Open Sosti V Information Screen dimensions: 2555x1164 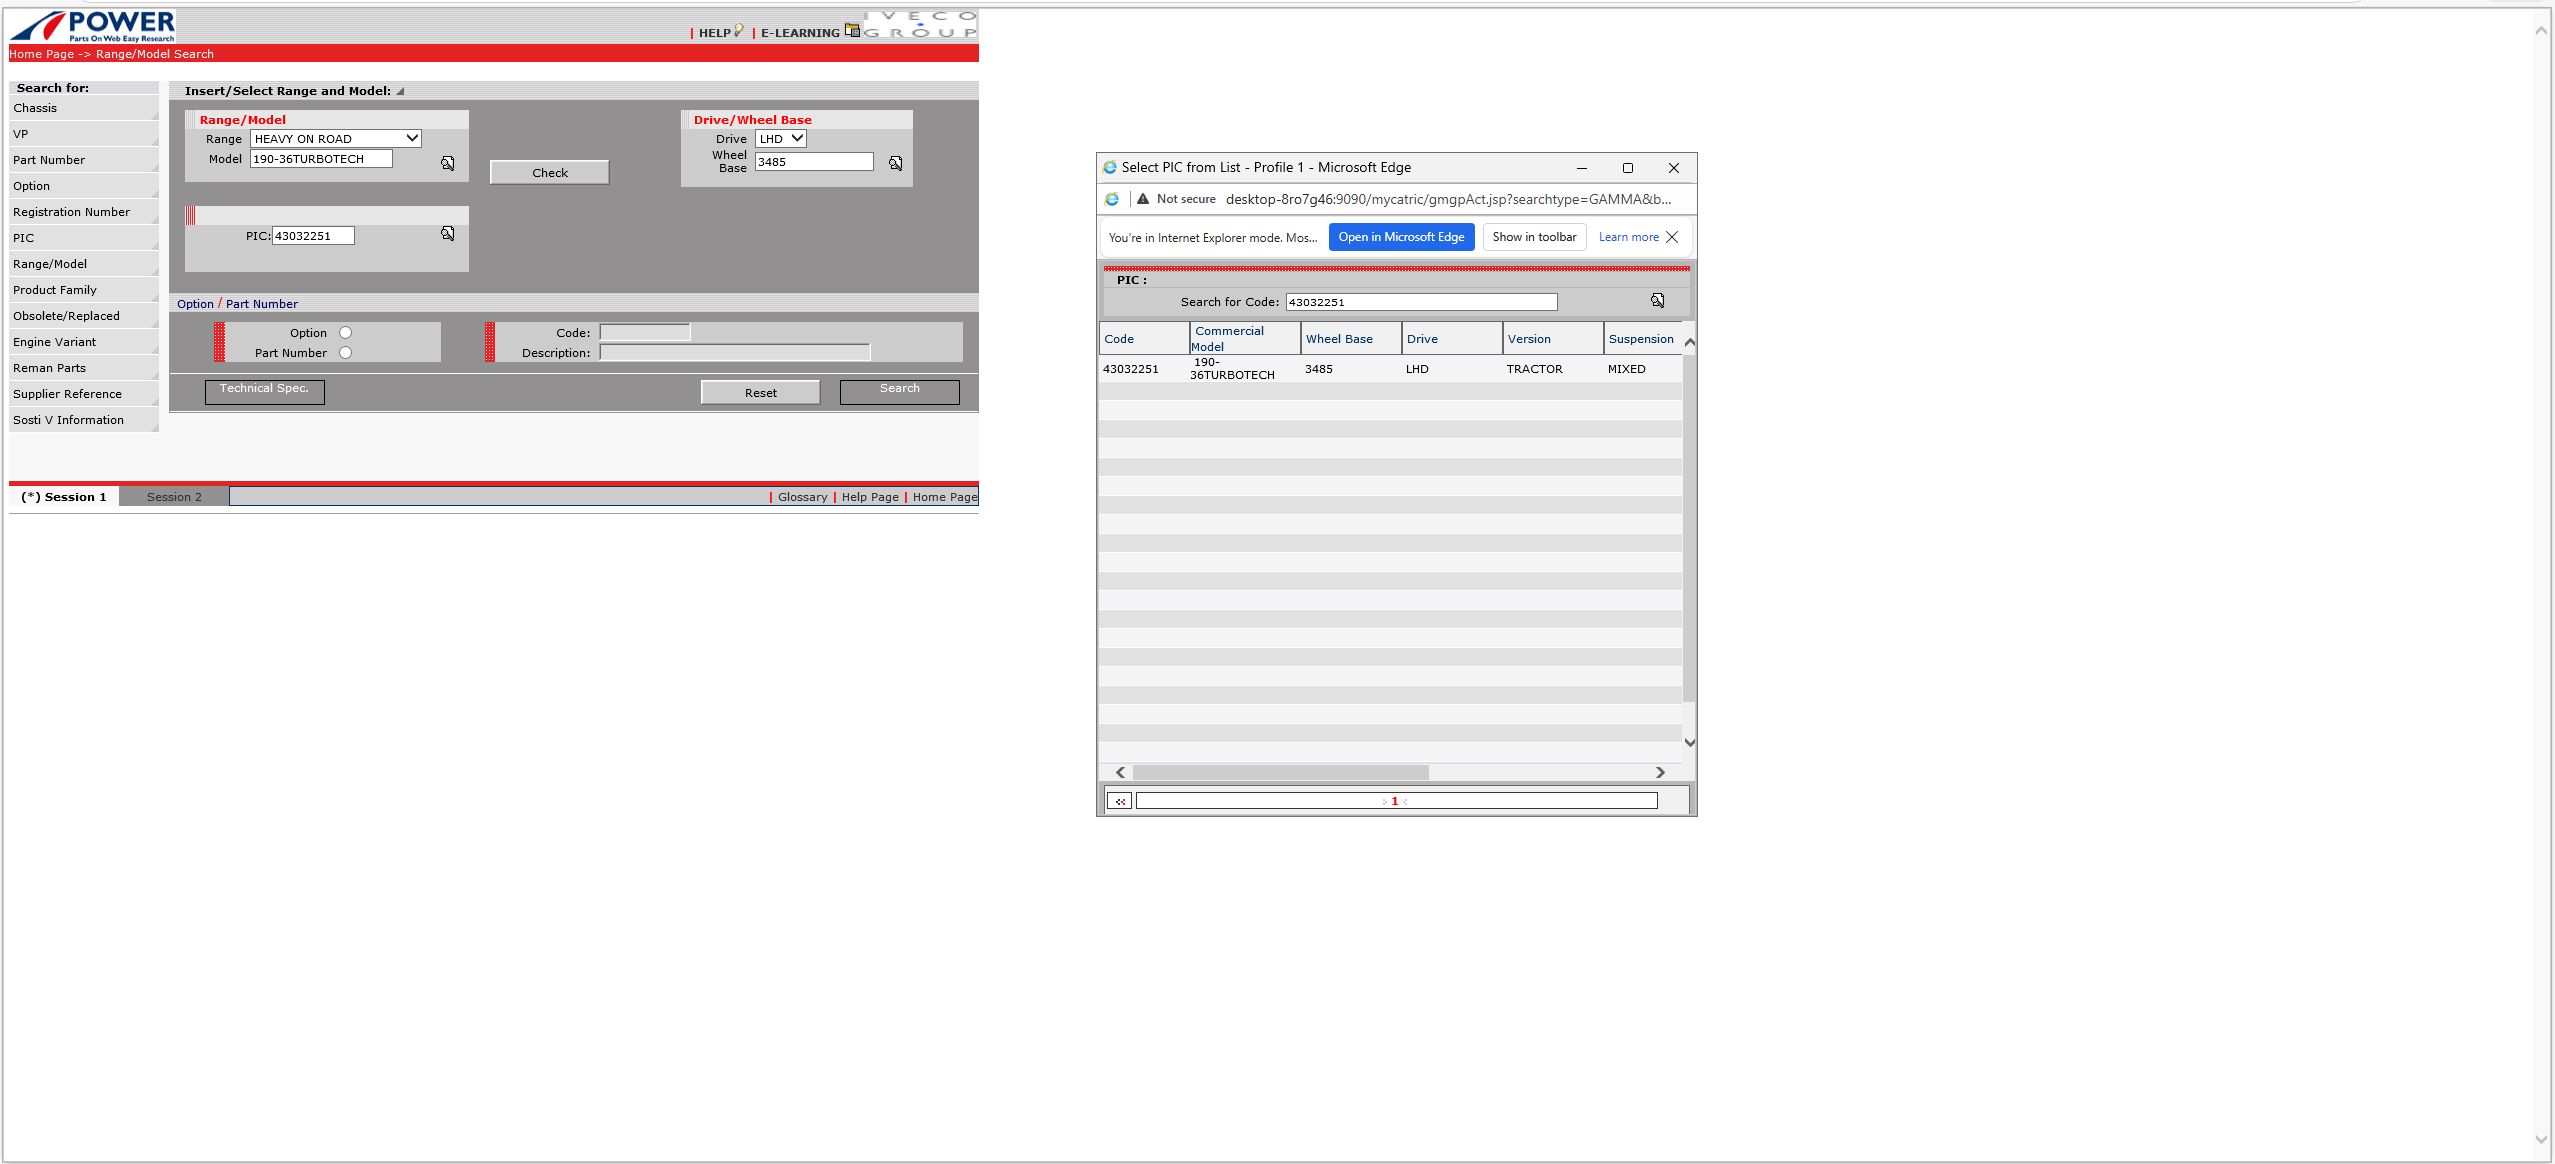point(84,420)
